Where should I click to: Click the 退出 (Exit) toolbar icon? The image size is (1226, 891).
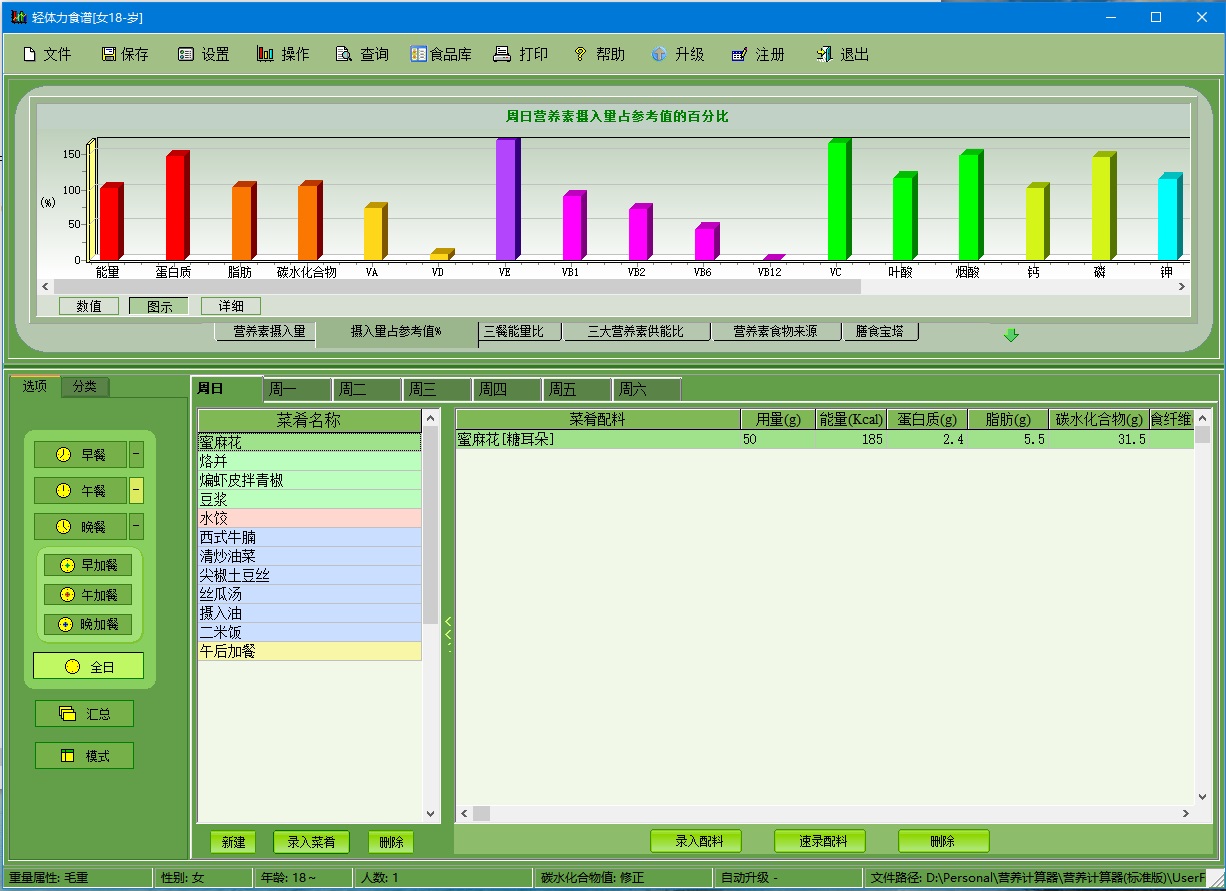pos(824,55)
